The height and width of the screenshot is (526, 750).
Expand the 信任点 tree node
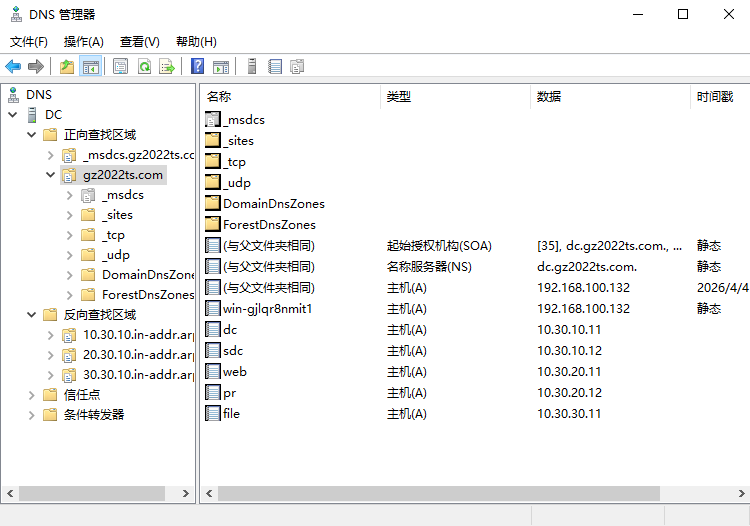point(32,395)
